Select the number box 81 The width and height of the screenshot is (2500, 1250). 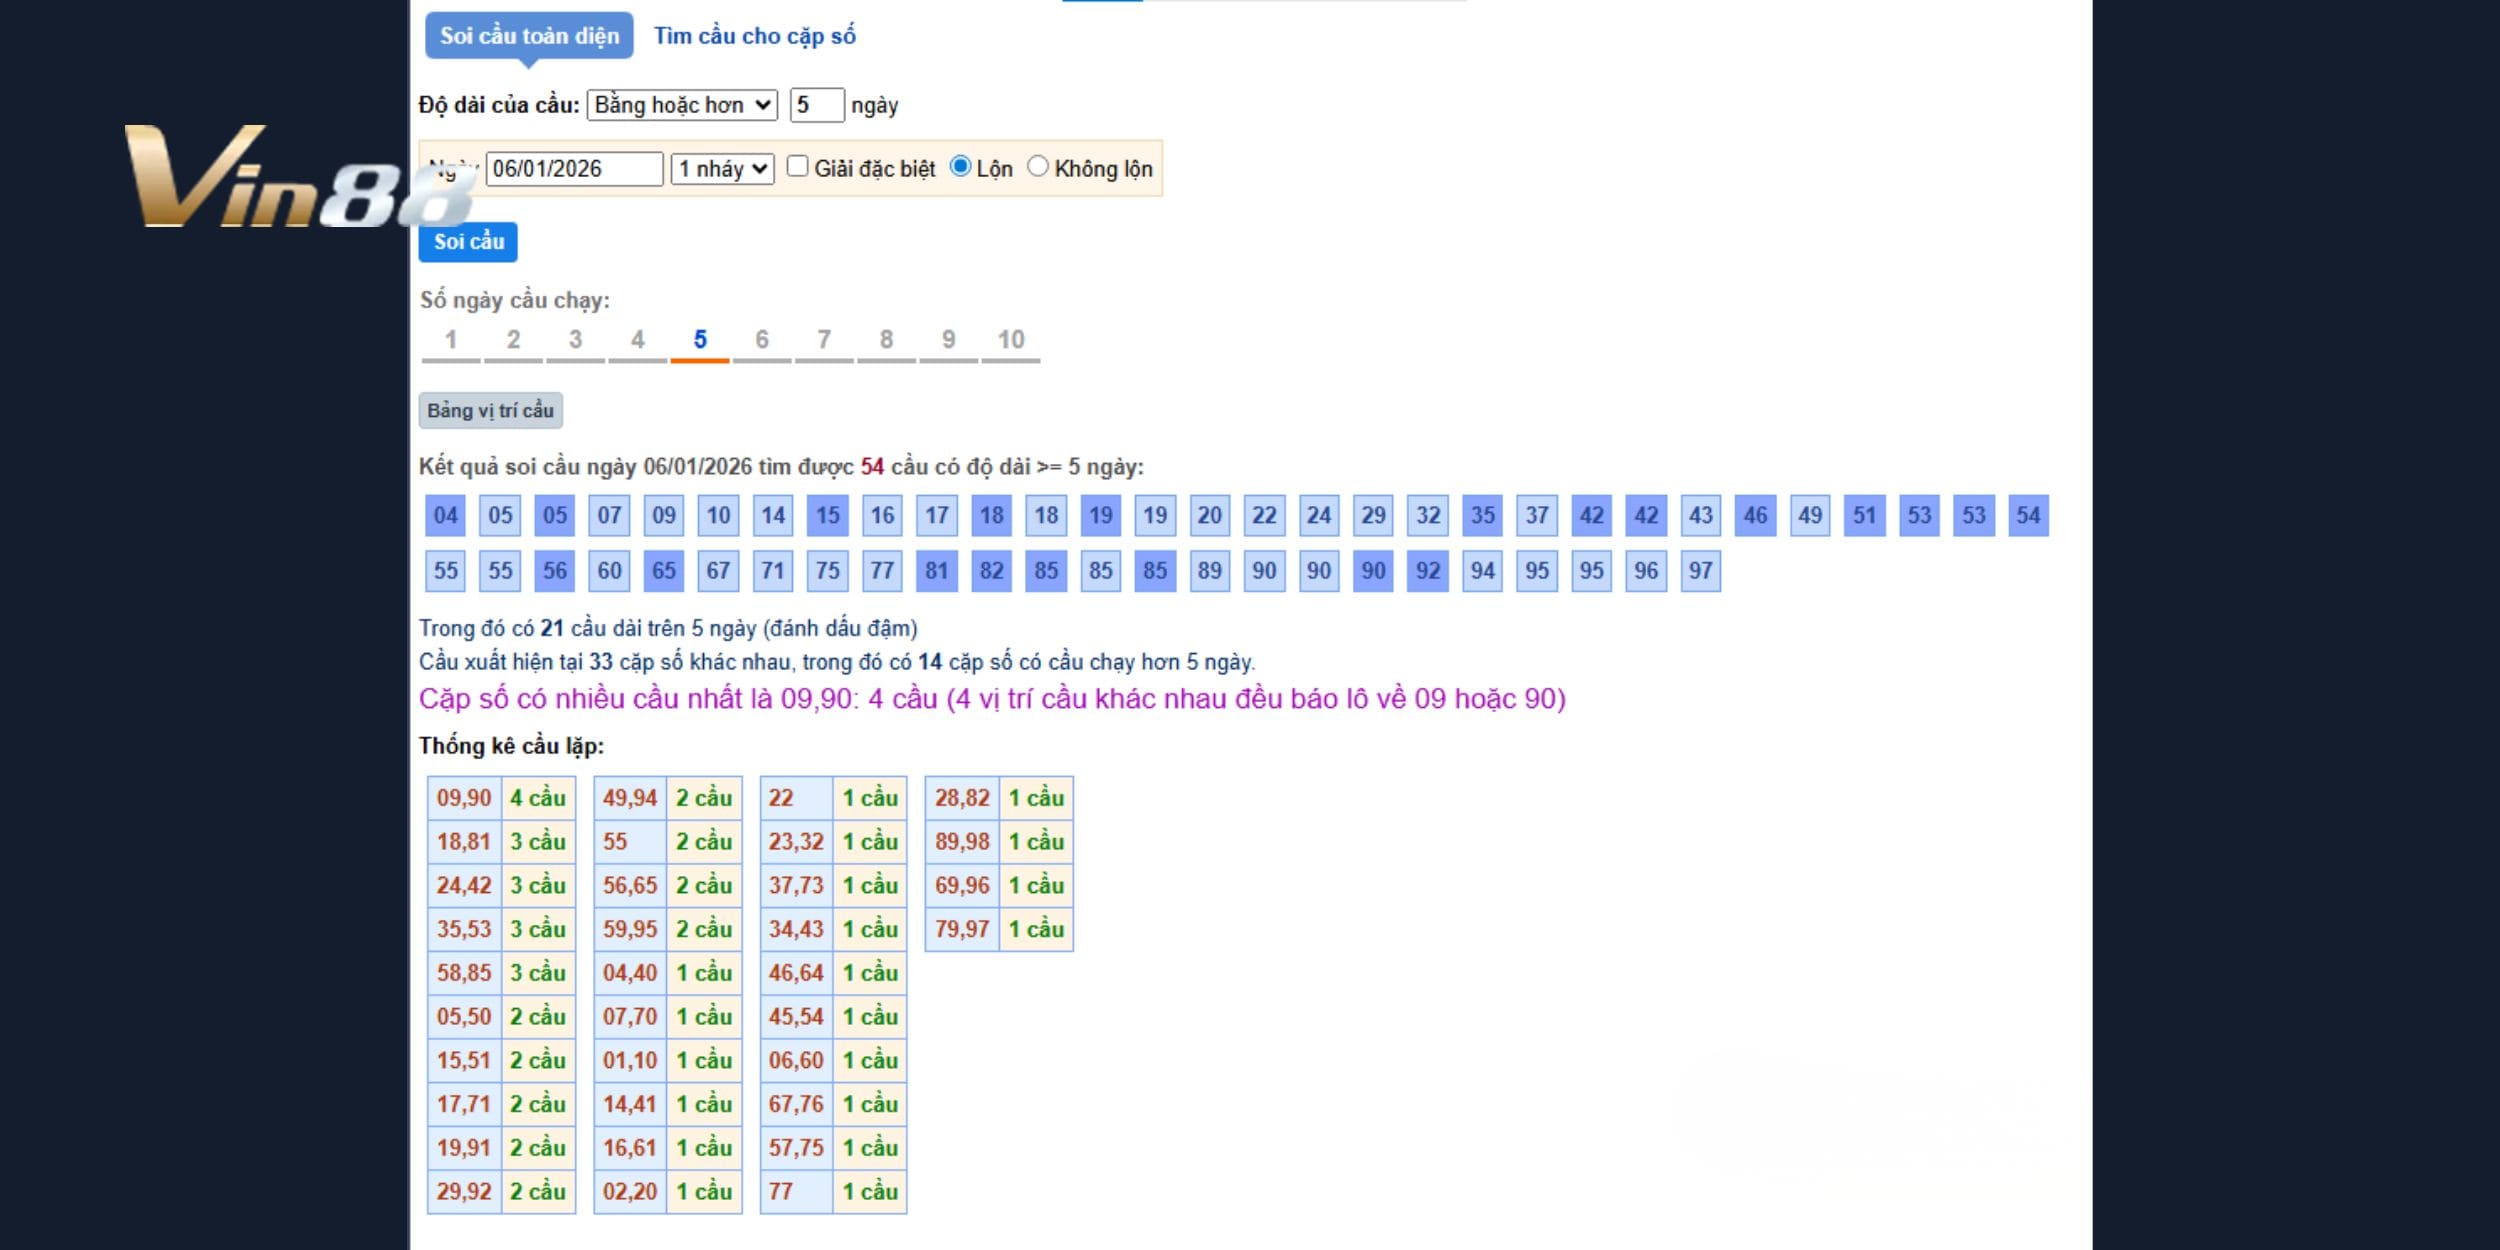(x=936, y=571)
